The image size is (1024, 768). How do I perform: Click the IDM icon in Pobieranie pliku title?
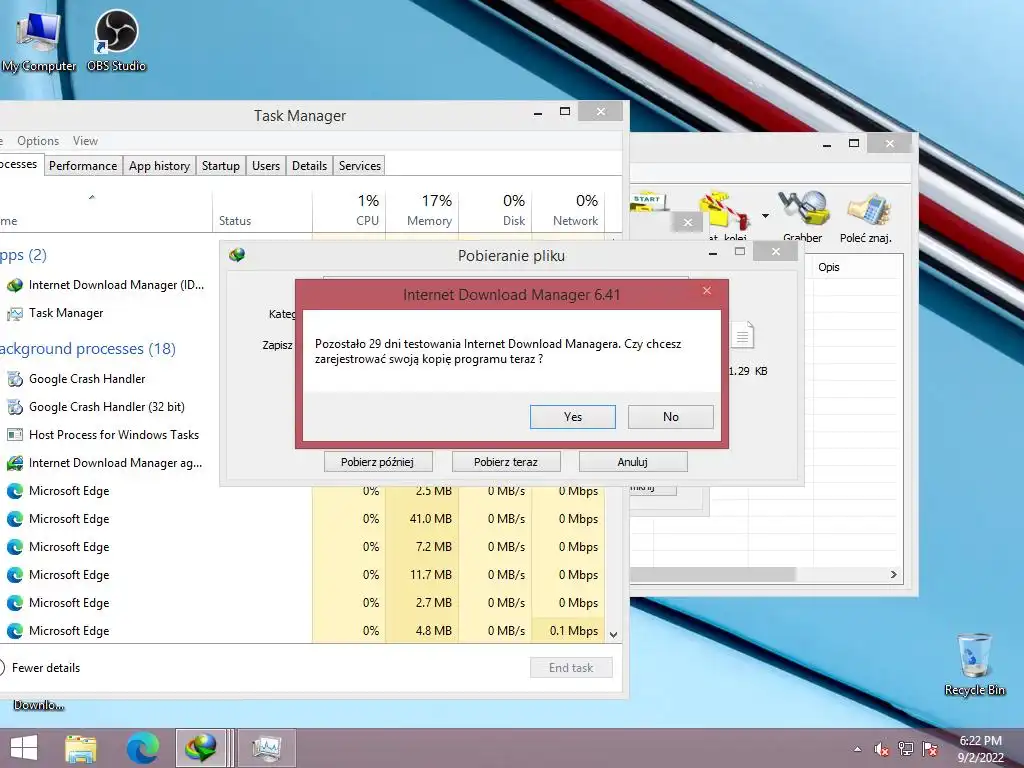tap(237, 255)
